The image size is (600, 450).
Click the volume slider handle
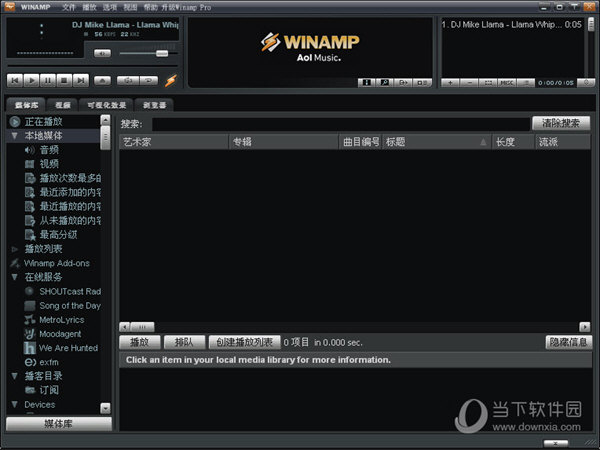[162, 53]
